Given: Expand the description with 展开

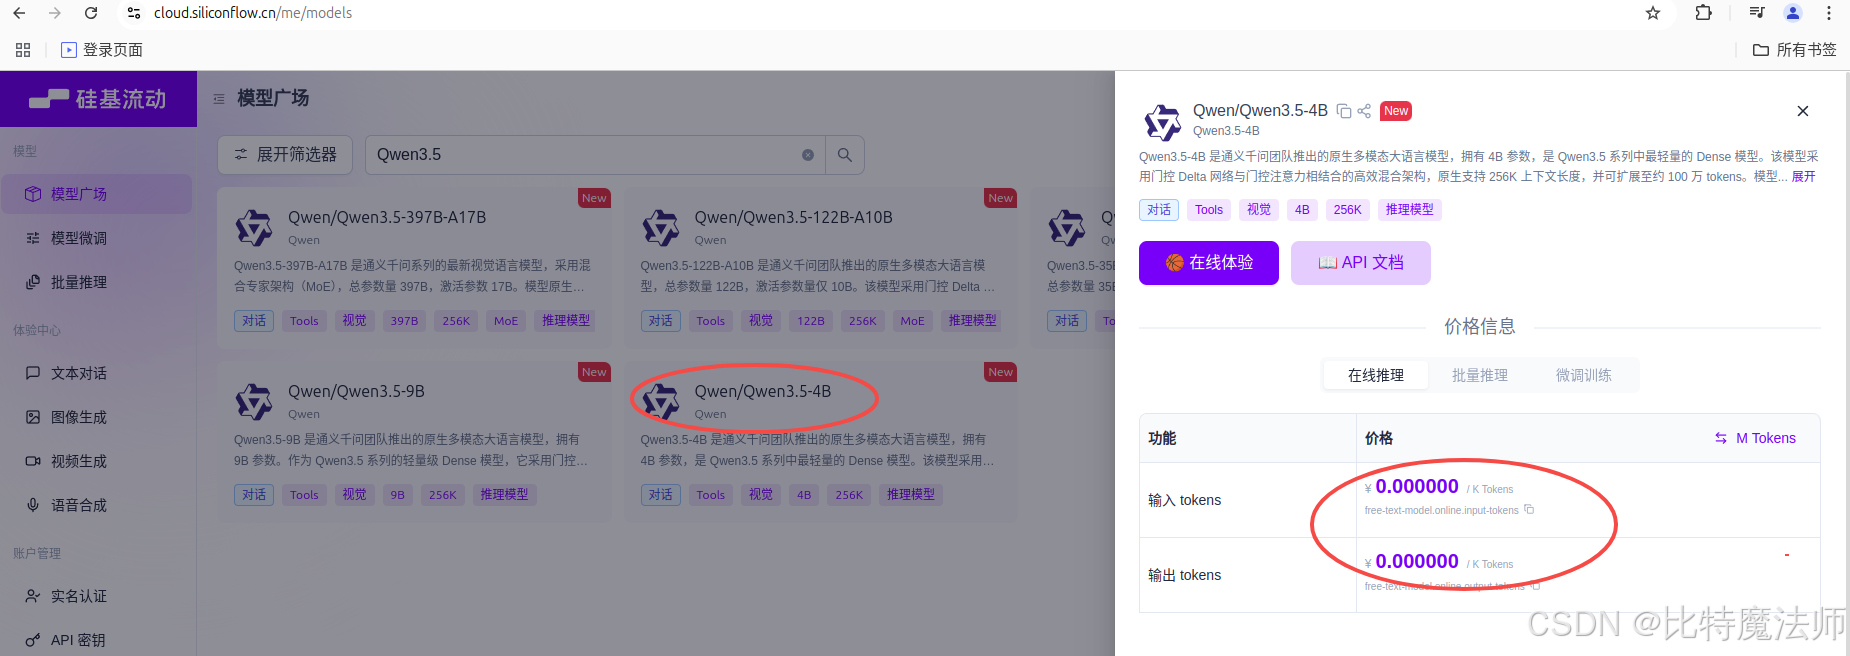Looking at the screenshot, I should [1803, 177].
